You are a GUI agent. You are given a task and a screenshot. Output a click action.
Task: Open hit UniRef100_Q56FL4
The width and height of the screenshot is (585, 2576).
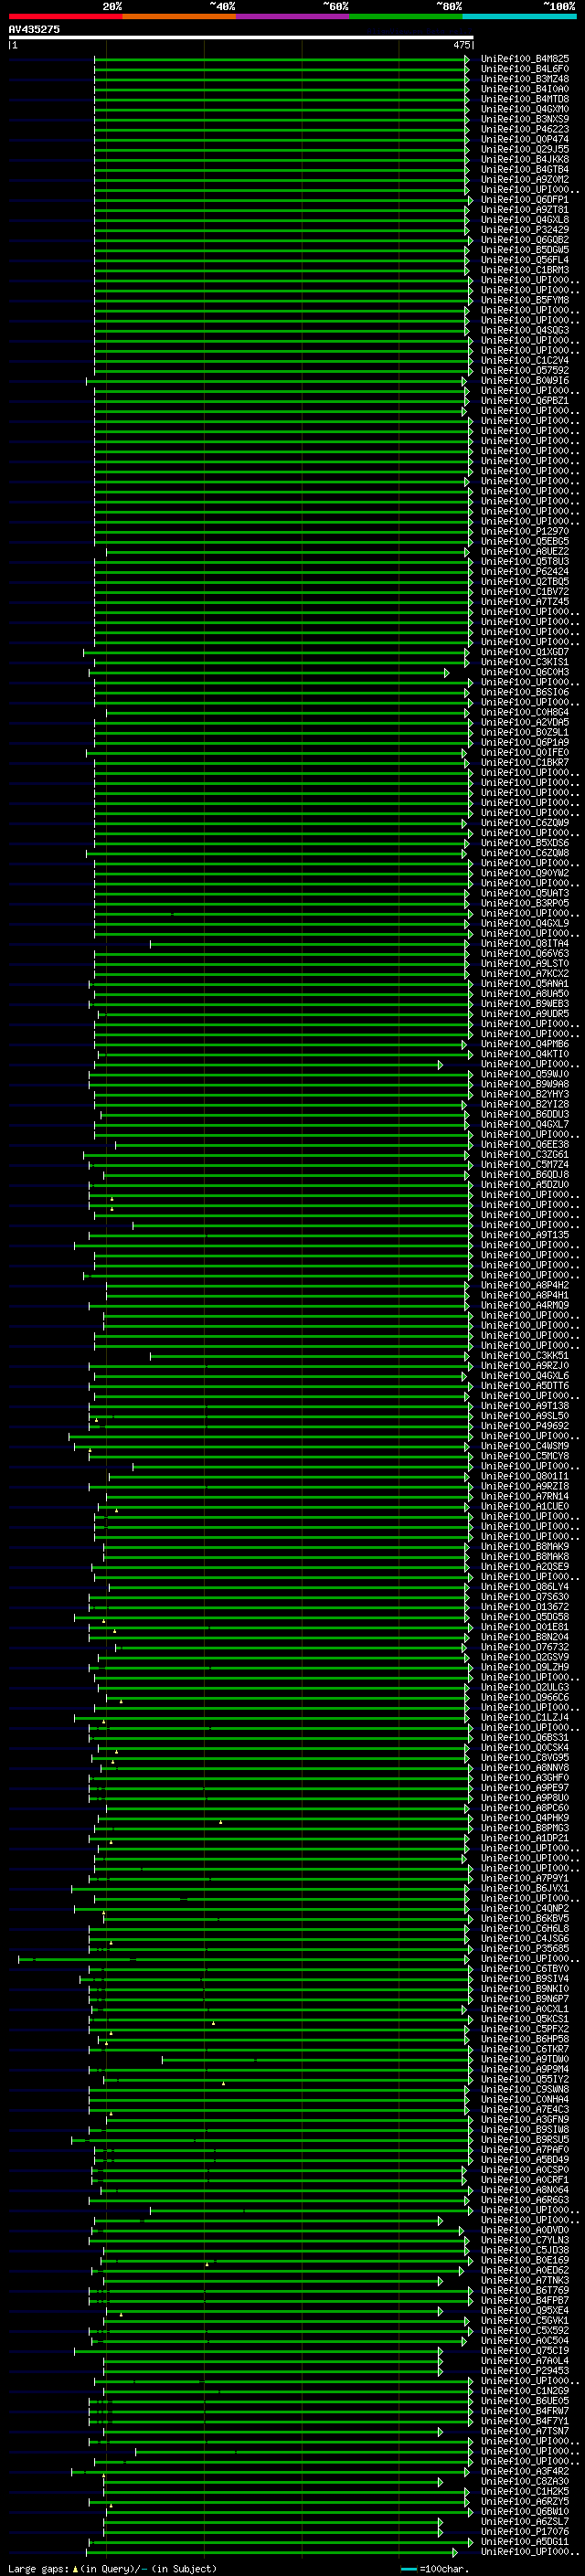click(525, 260)
